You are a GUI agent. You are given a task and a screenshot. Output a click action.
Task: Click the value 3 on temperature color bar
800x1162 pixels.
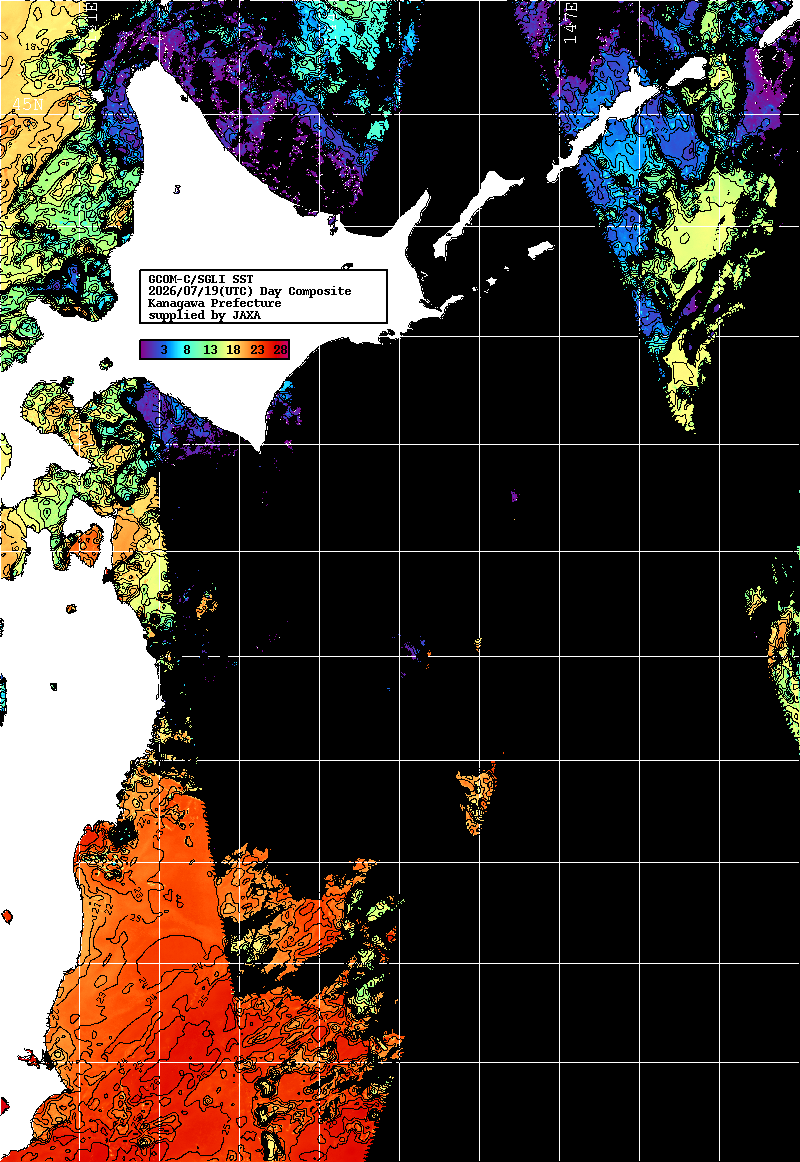pyautogui.click(x=164, y=350)
